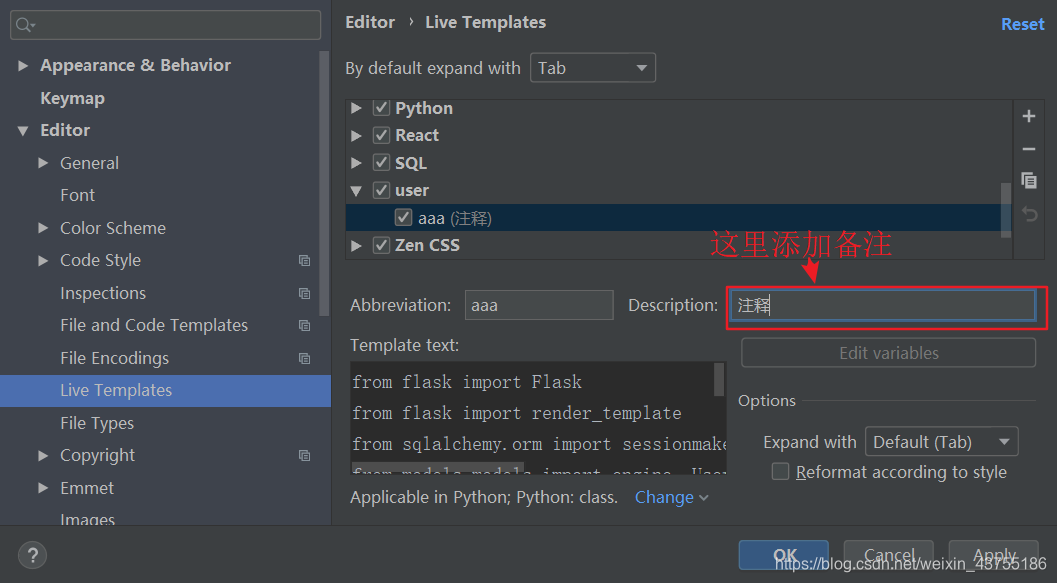Open the 'By default expand with' Tab dropdown
The image size is (1057, 583).
point(593,67)
